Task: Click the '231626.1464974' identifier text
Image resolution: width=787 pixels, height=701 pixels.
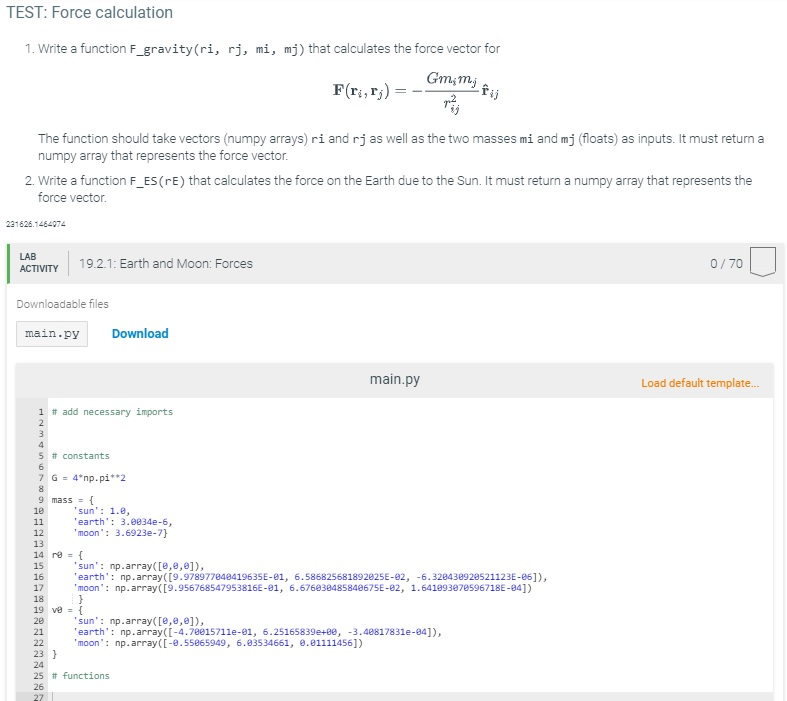Action: coord(36,224)
